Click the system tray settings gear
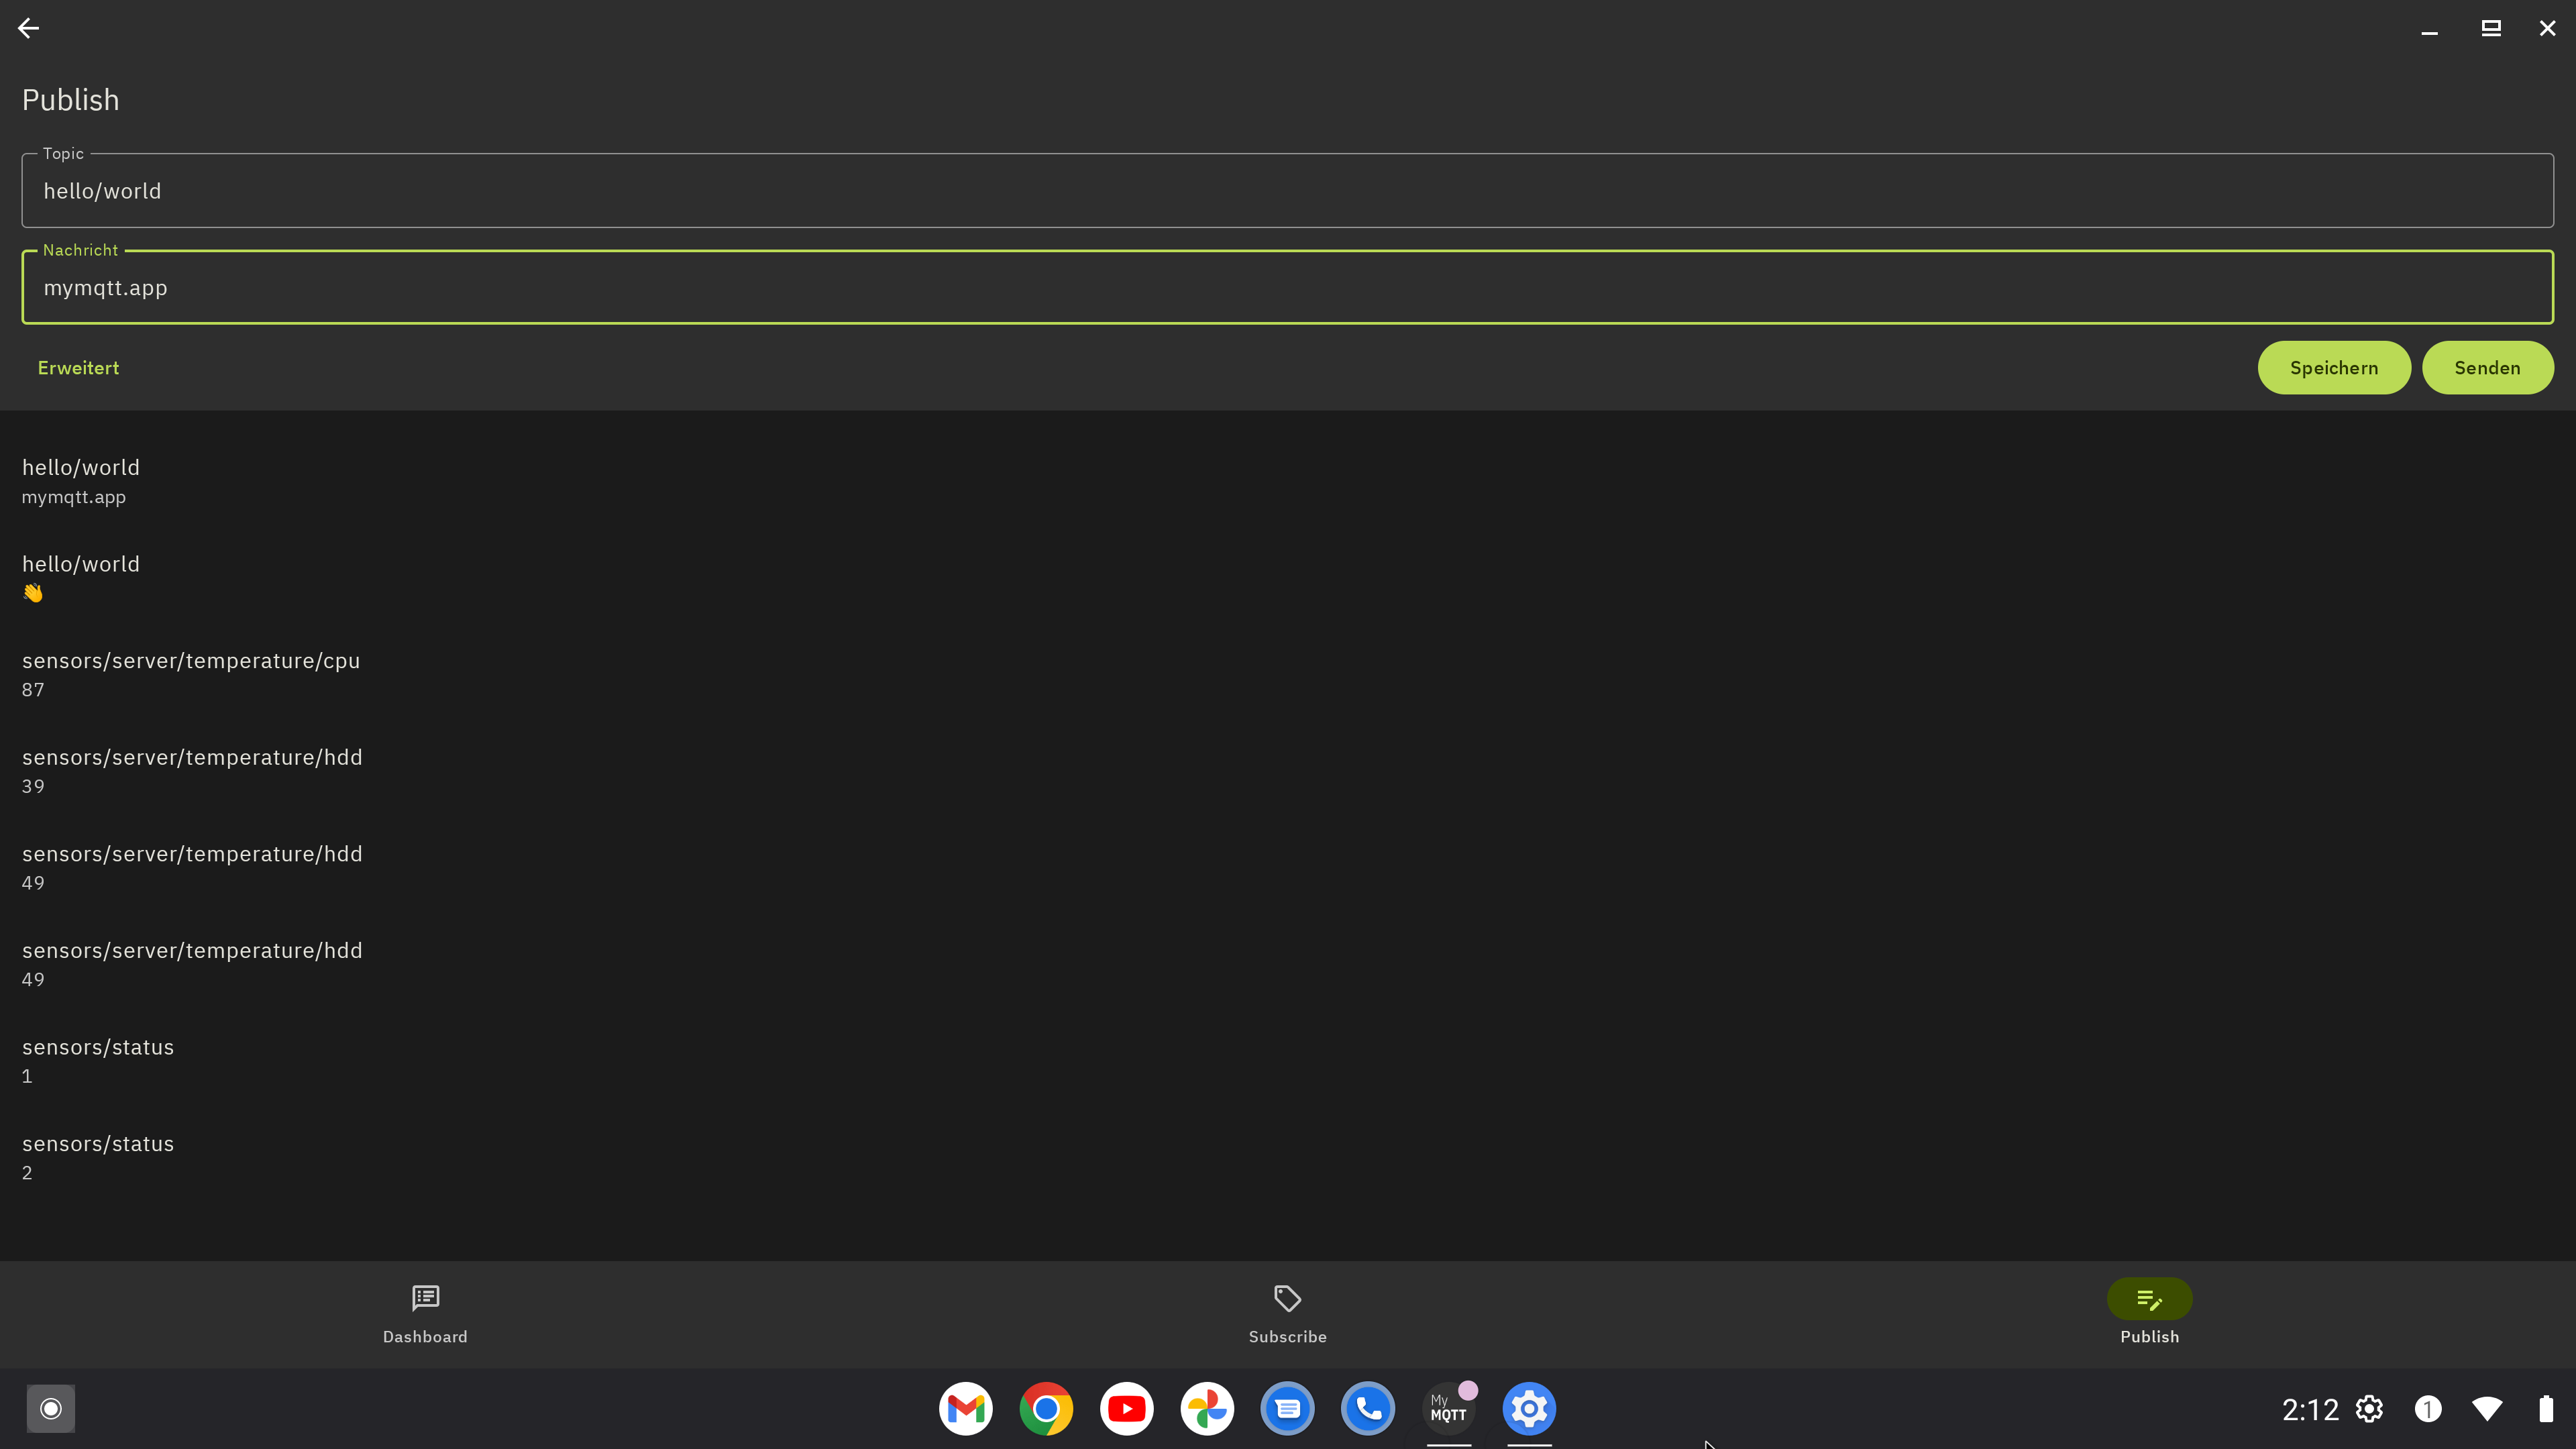This screenshot has height=1449, width=2576. click(2369, 1408)
